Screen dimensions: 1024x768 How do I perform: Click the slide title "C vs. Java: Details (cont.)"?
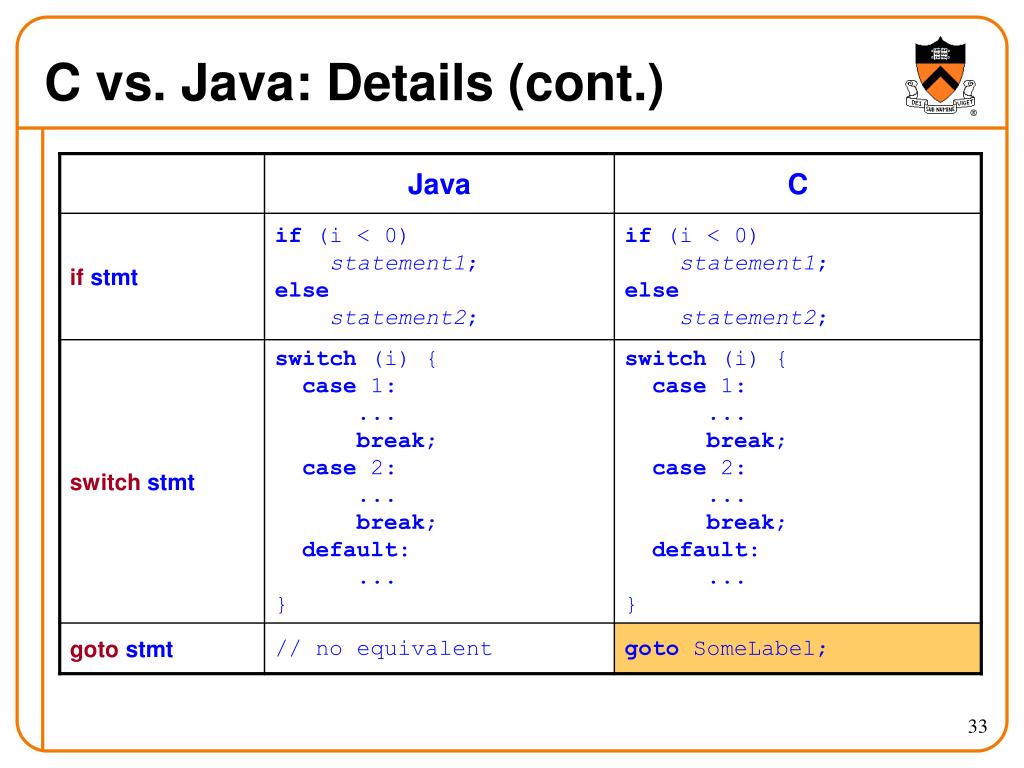click(355, 83)
